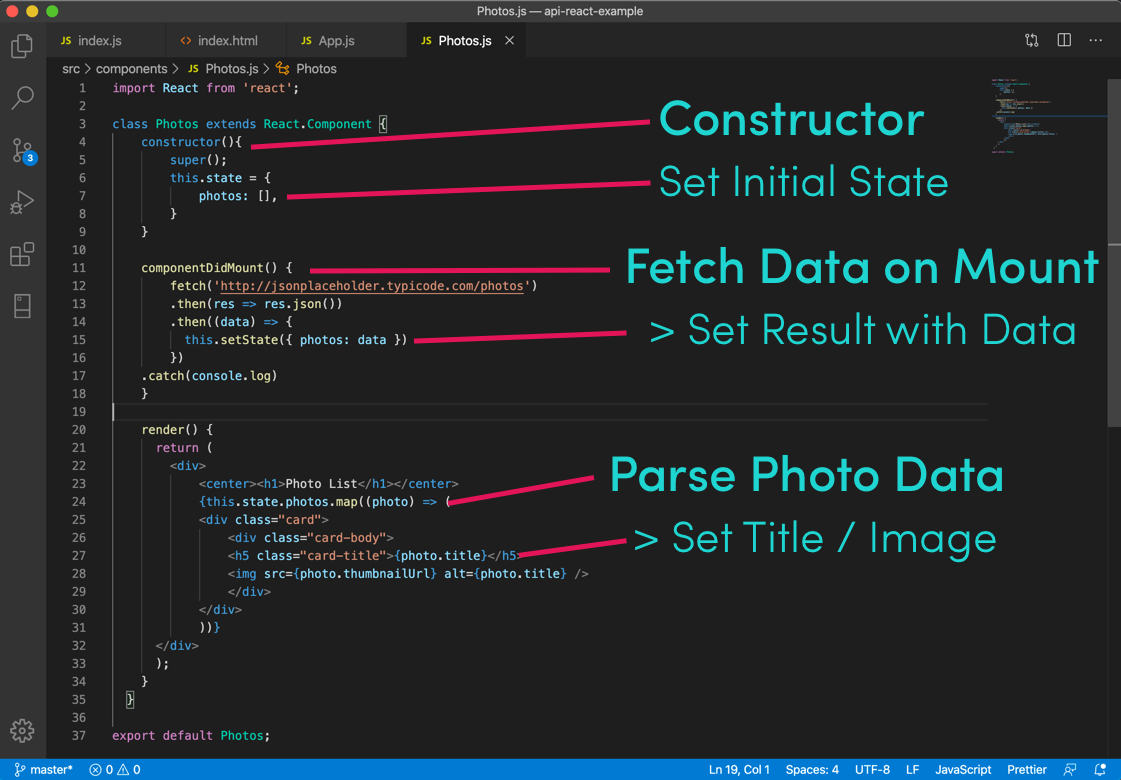
Task: Open the Extensions marketplace view
Action: pos(22,254)
